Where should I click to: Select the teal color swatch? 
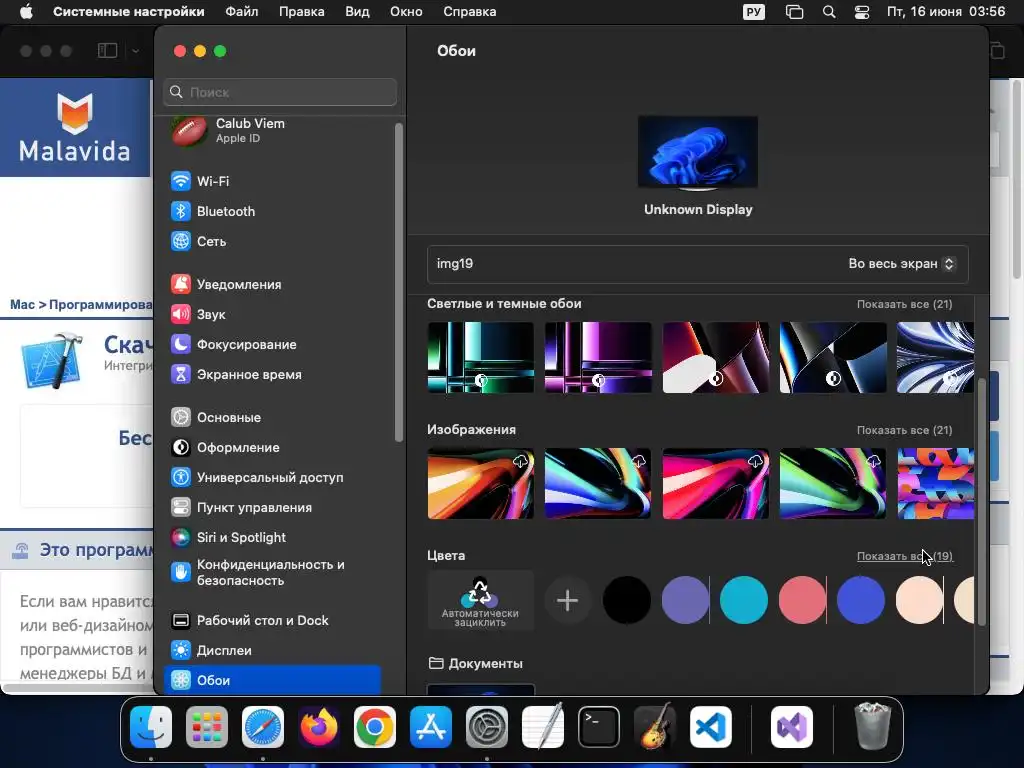[744, 600]
